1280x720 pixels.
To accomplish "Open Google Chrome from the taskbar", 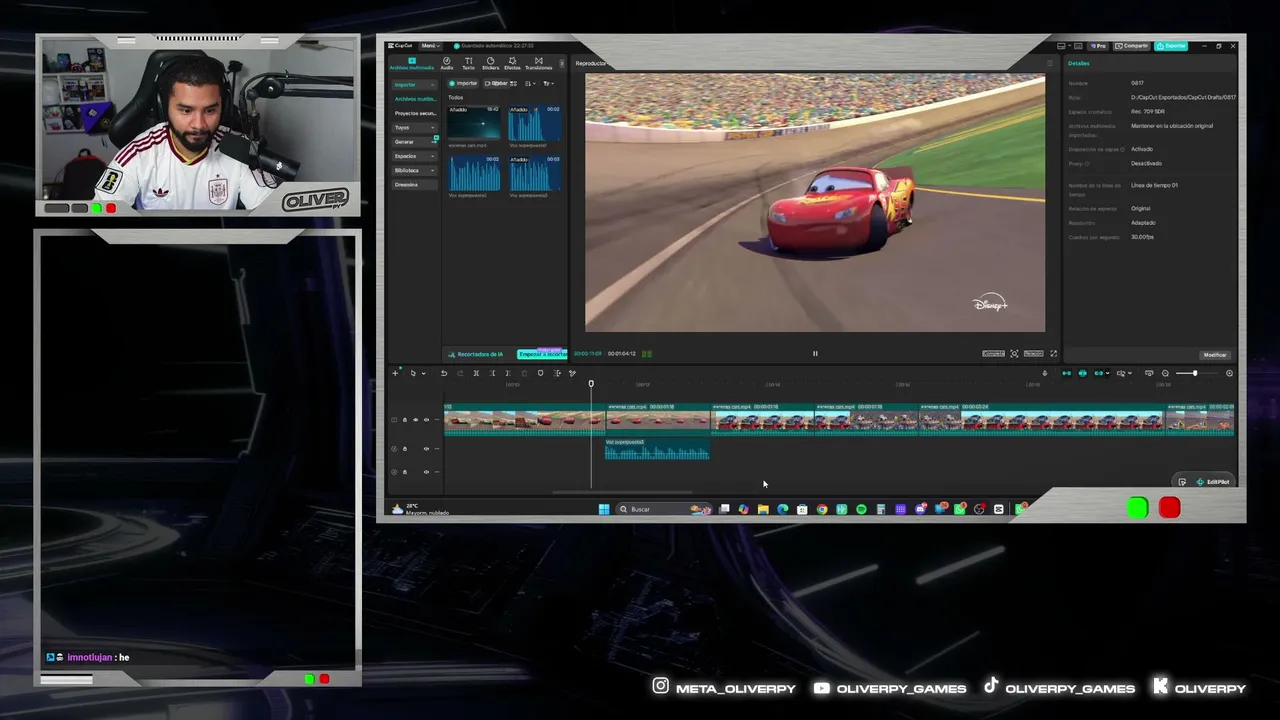I will coord(822,509).
